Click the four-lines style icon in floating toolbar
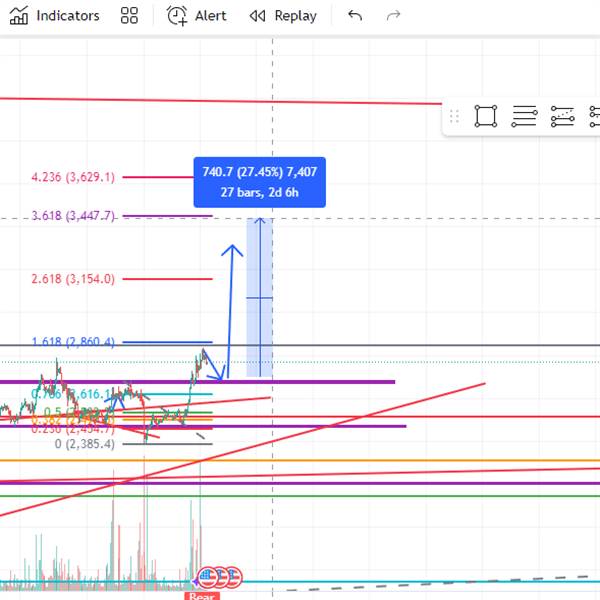600x600 pixels. (x=524, y=116)
